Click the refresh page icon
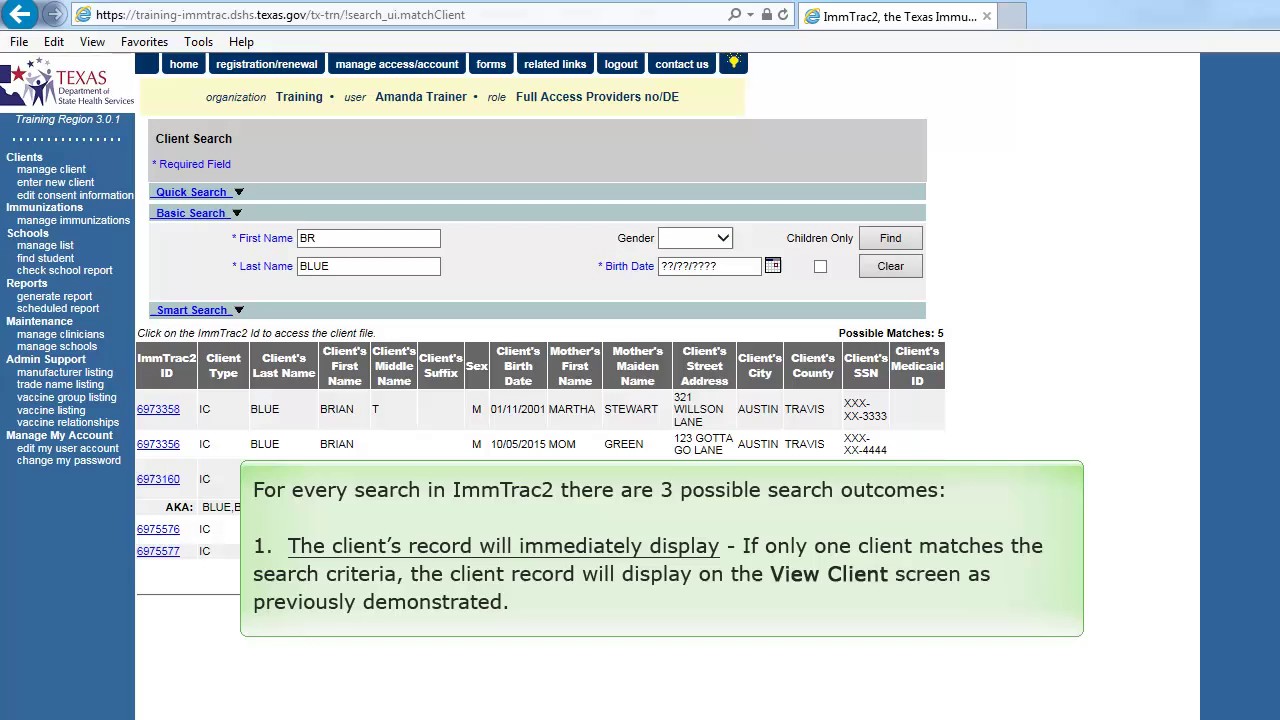This screenshot has width=1280, height=720. pyautogui.click(x=783, y=14)
